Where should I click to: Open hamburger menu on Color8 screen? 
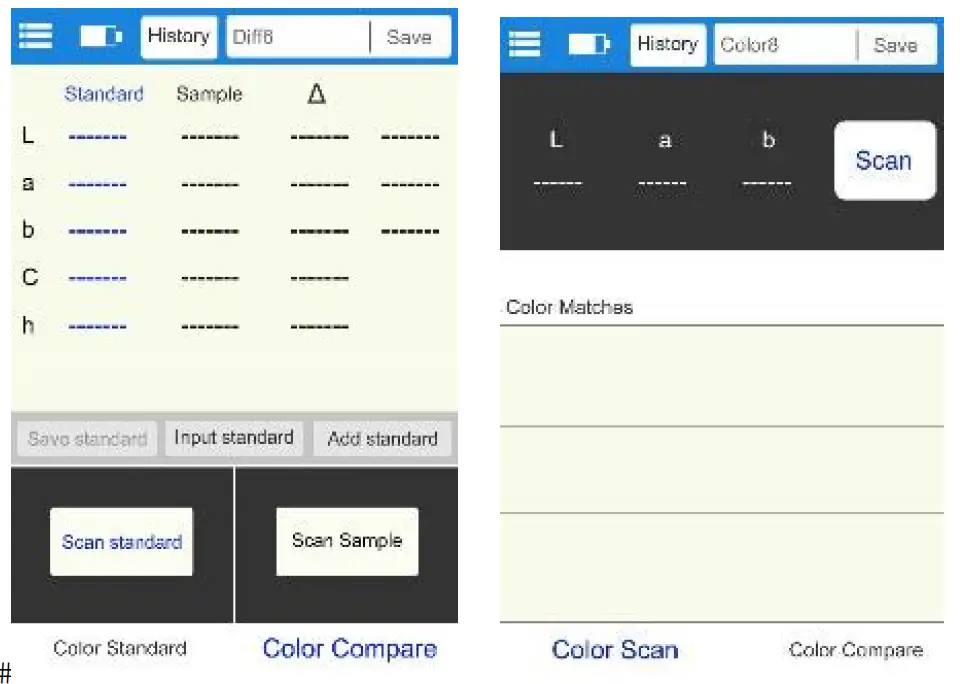(525, 44)
